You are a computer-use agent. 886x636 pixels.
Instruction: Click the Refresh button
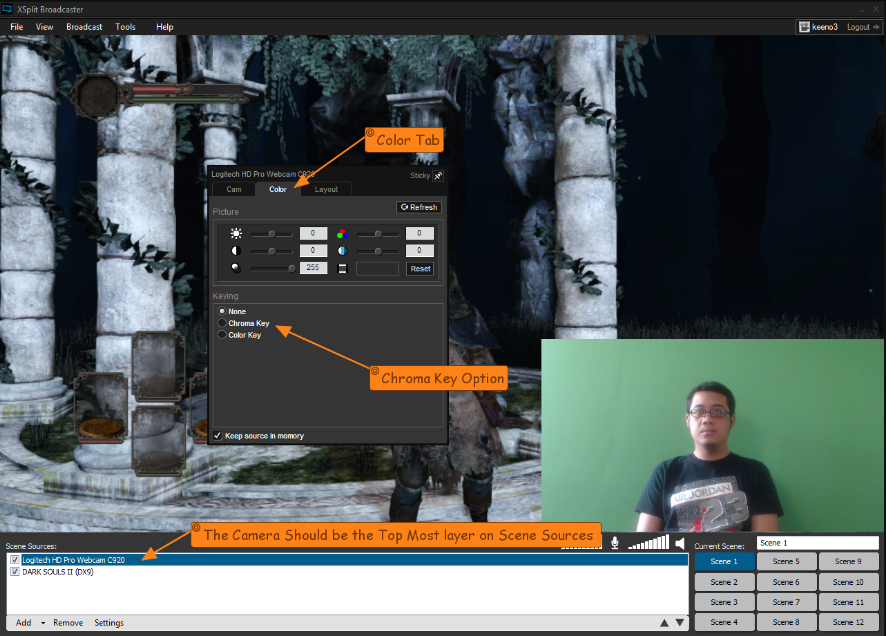coord(419,207)
